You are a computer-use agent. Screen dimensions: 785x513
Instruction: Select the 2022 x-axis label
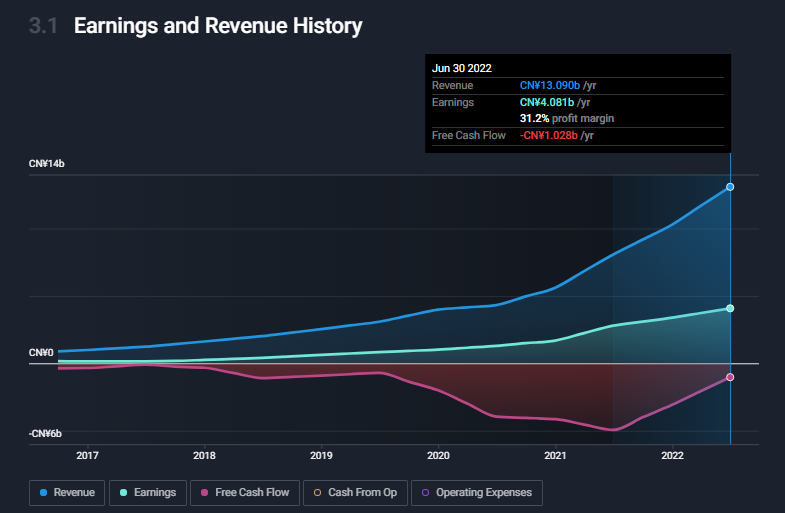pos(672,455)
